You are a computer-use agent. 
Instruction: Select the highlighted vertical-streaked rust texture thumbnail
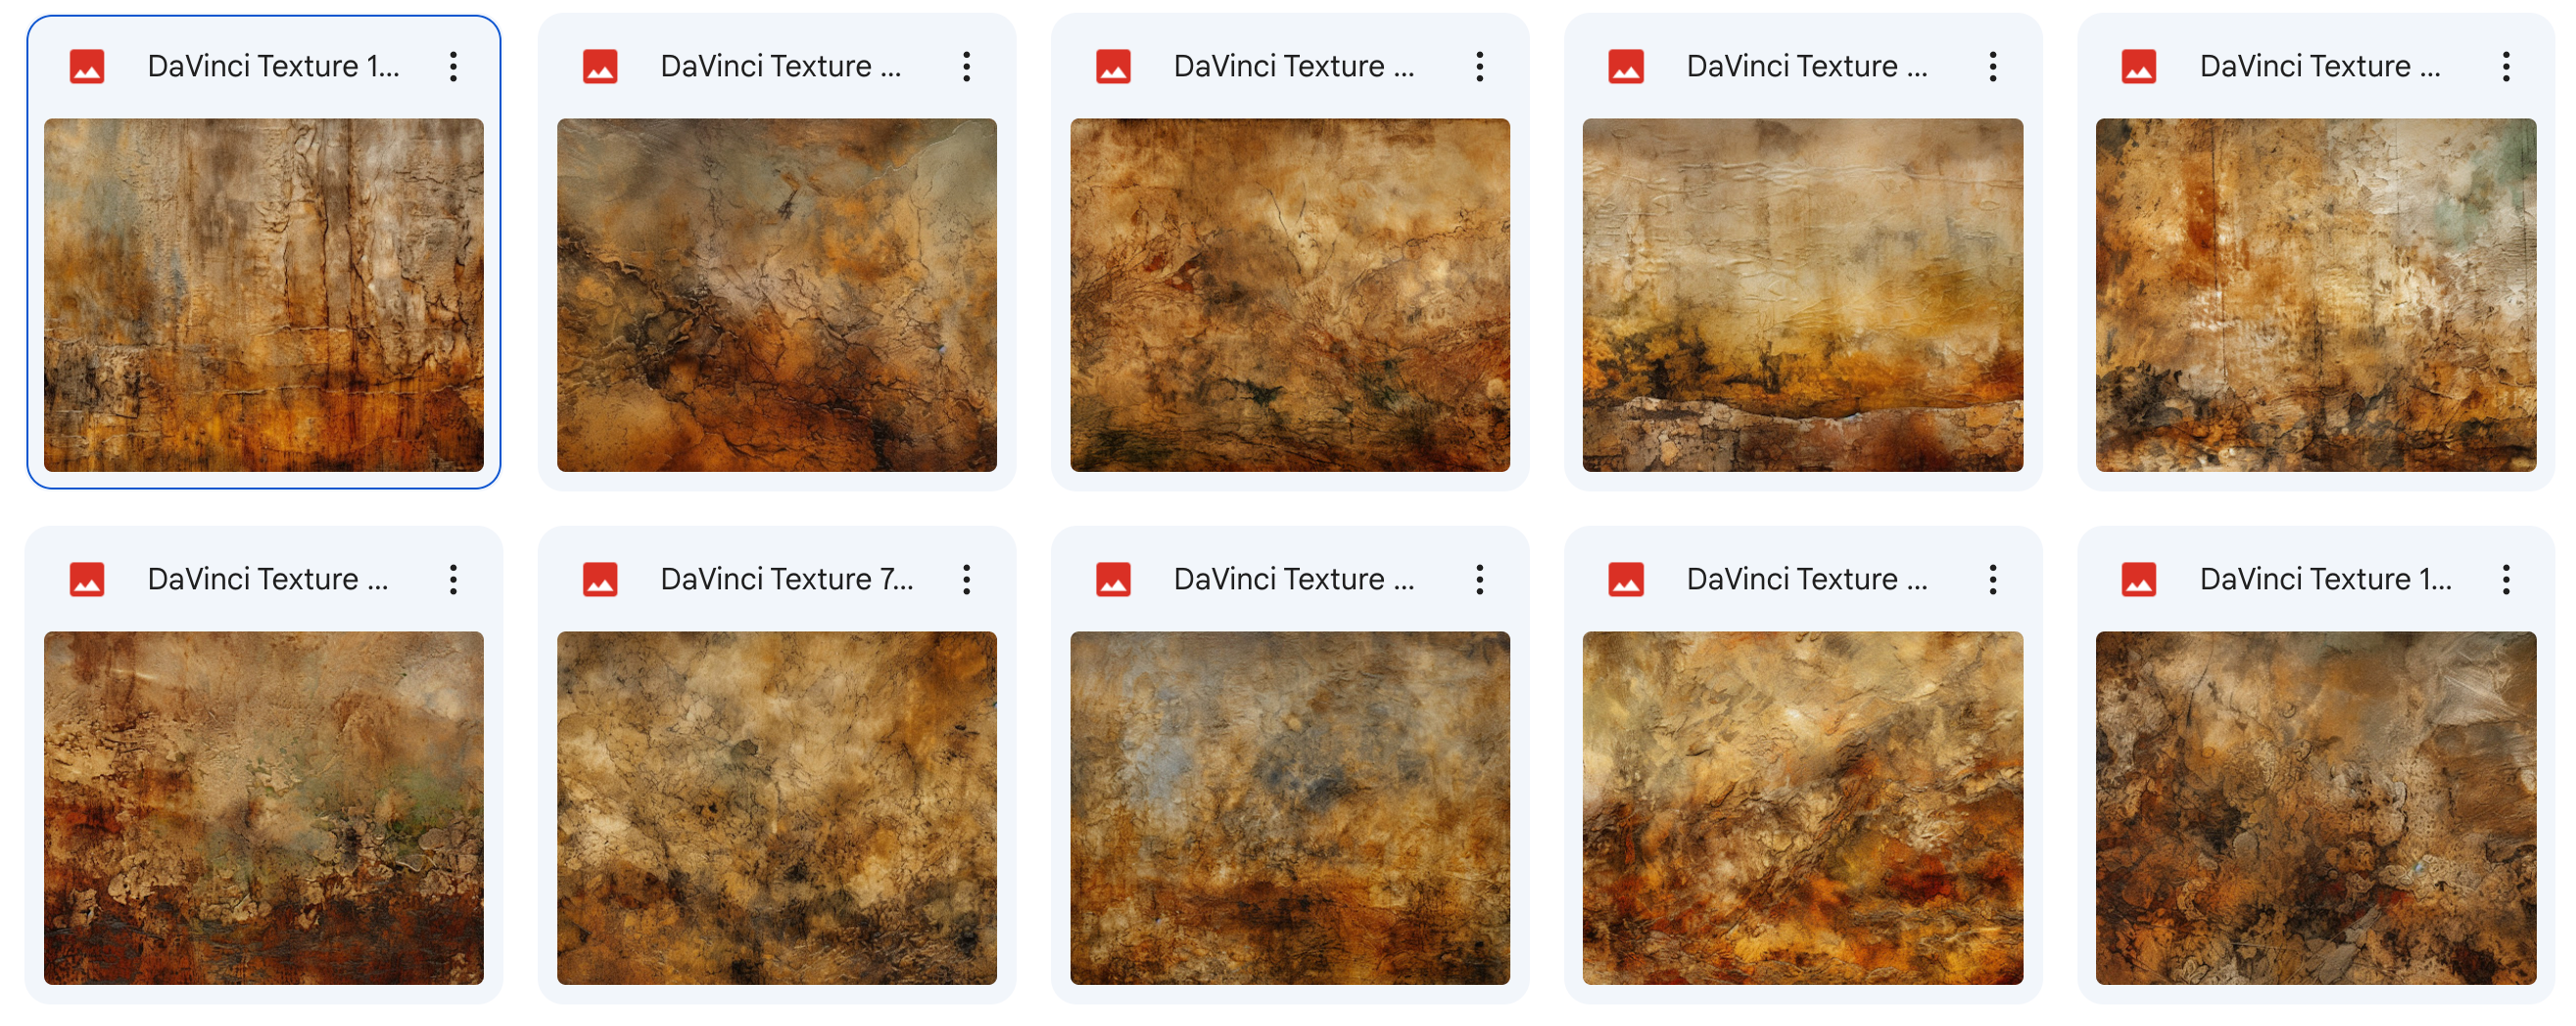[264, 295]
